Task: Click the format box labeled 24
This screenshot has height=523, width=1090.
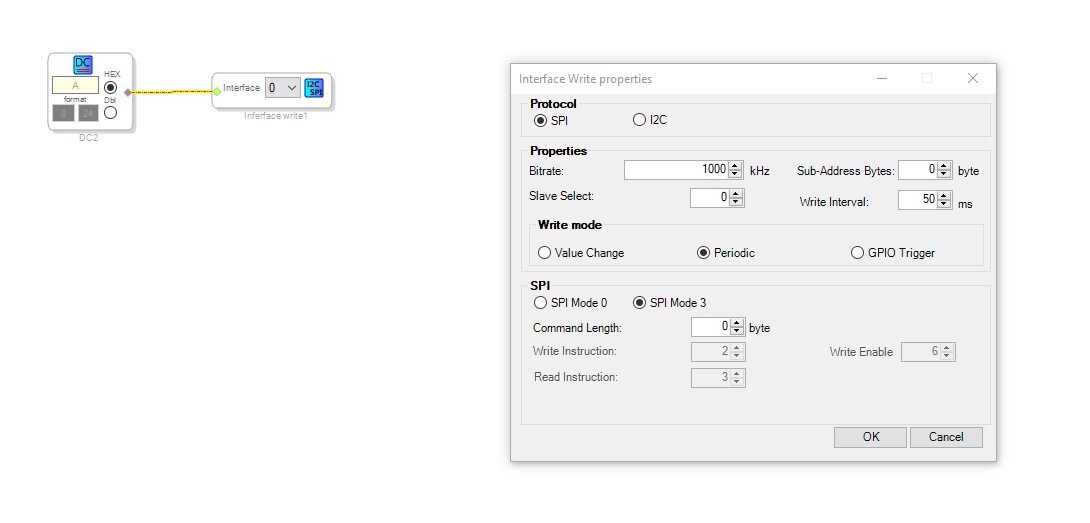Action: 88,113
